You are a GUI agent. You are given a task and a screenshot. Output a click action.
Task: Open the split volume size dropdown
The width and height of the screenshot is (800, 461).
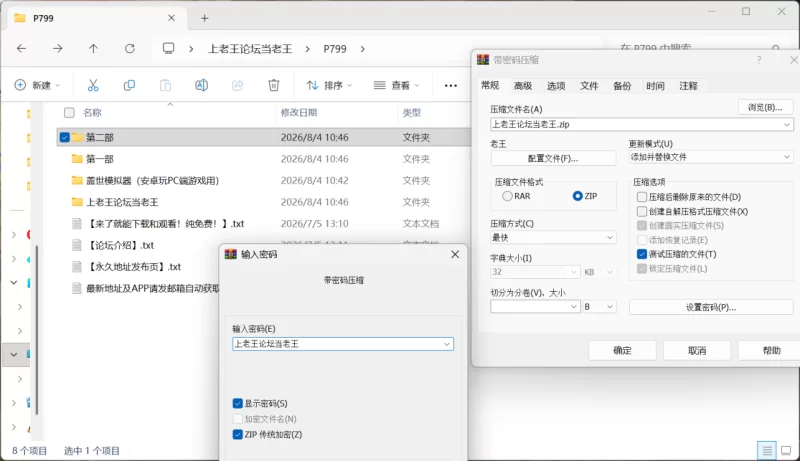573,306
